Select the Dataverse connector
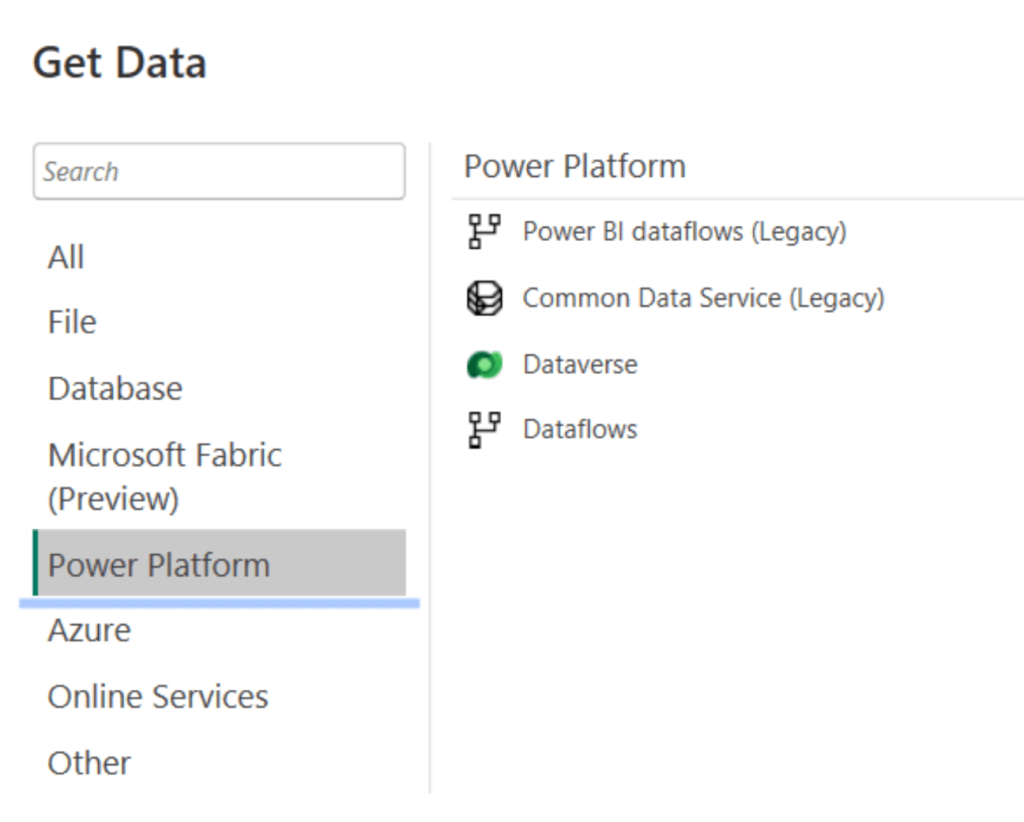The width and height of the screenshot is (1024, 822). pos(580,364)
